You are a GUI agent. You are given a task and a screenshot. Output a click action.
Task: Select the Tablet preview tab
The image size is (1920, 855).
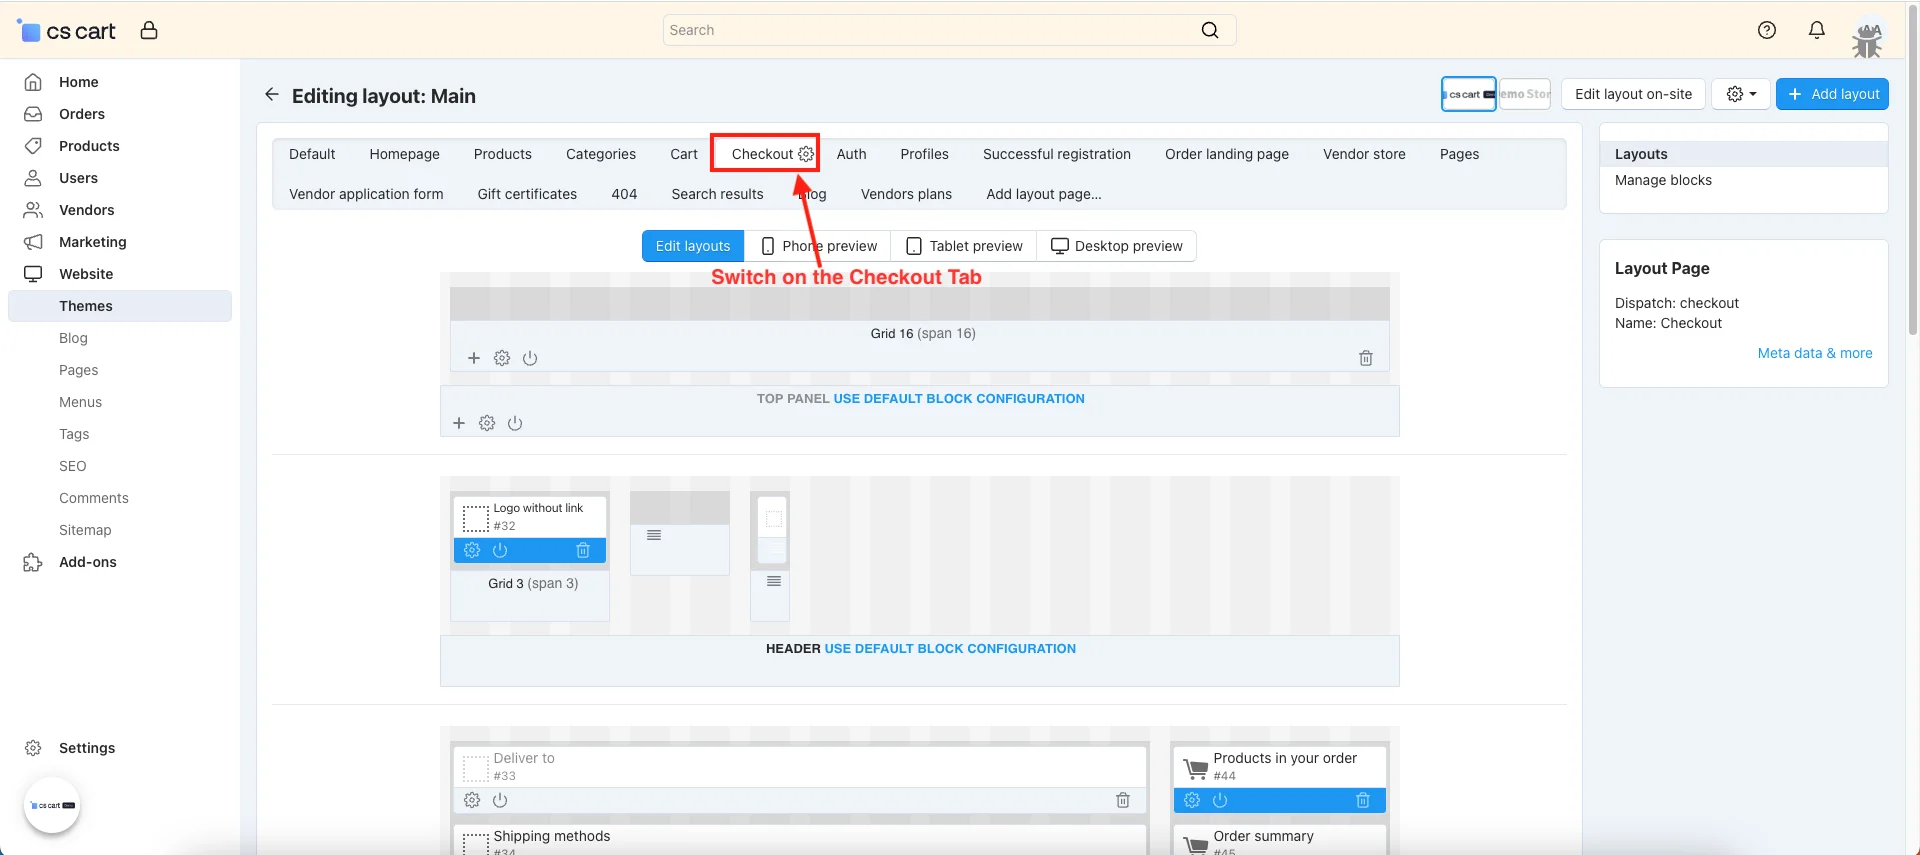pyautogui.click(x=964, y=246)
